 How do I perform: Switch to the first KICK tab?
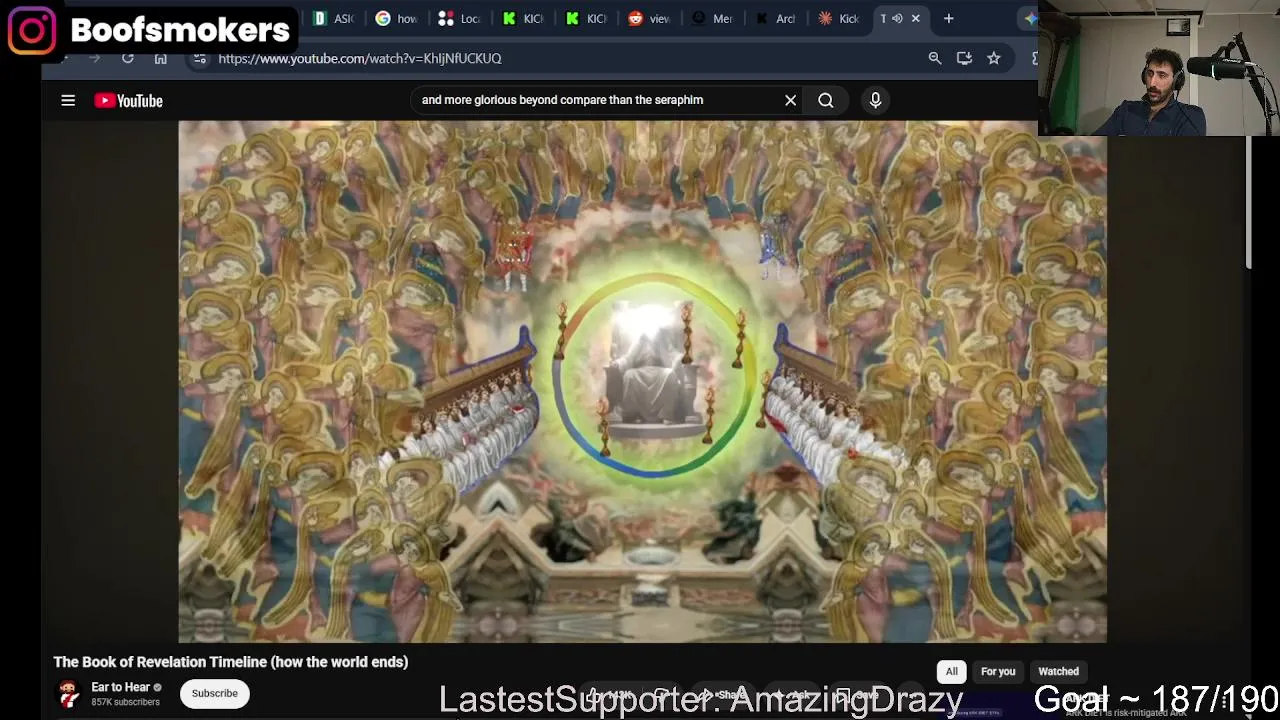522,18
